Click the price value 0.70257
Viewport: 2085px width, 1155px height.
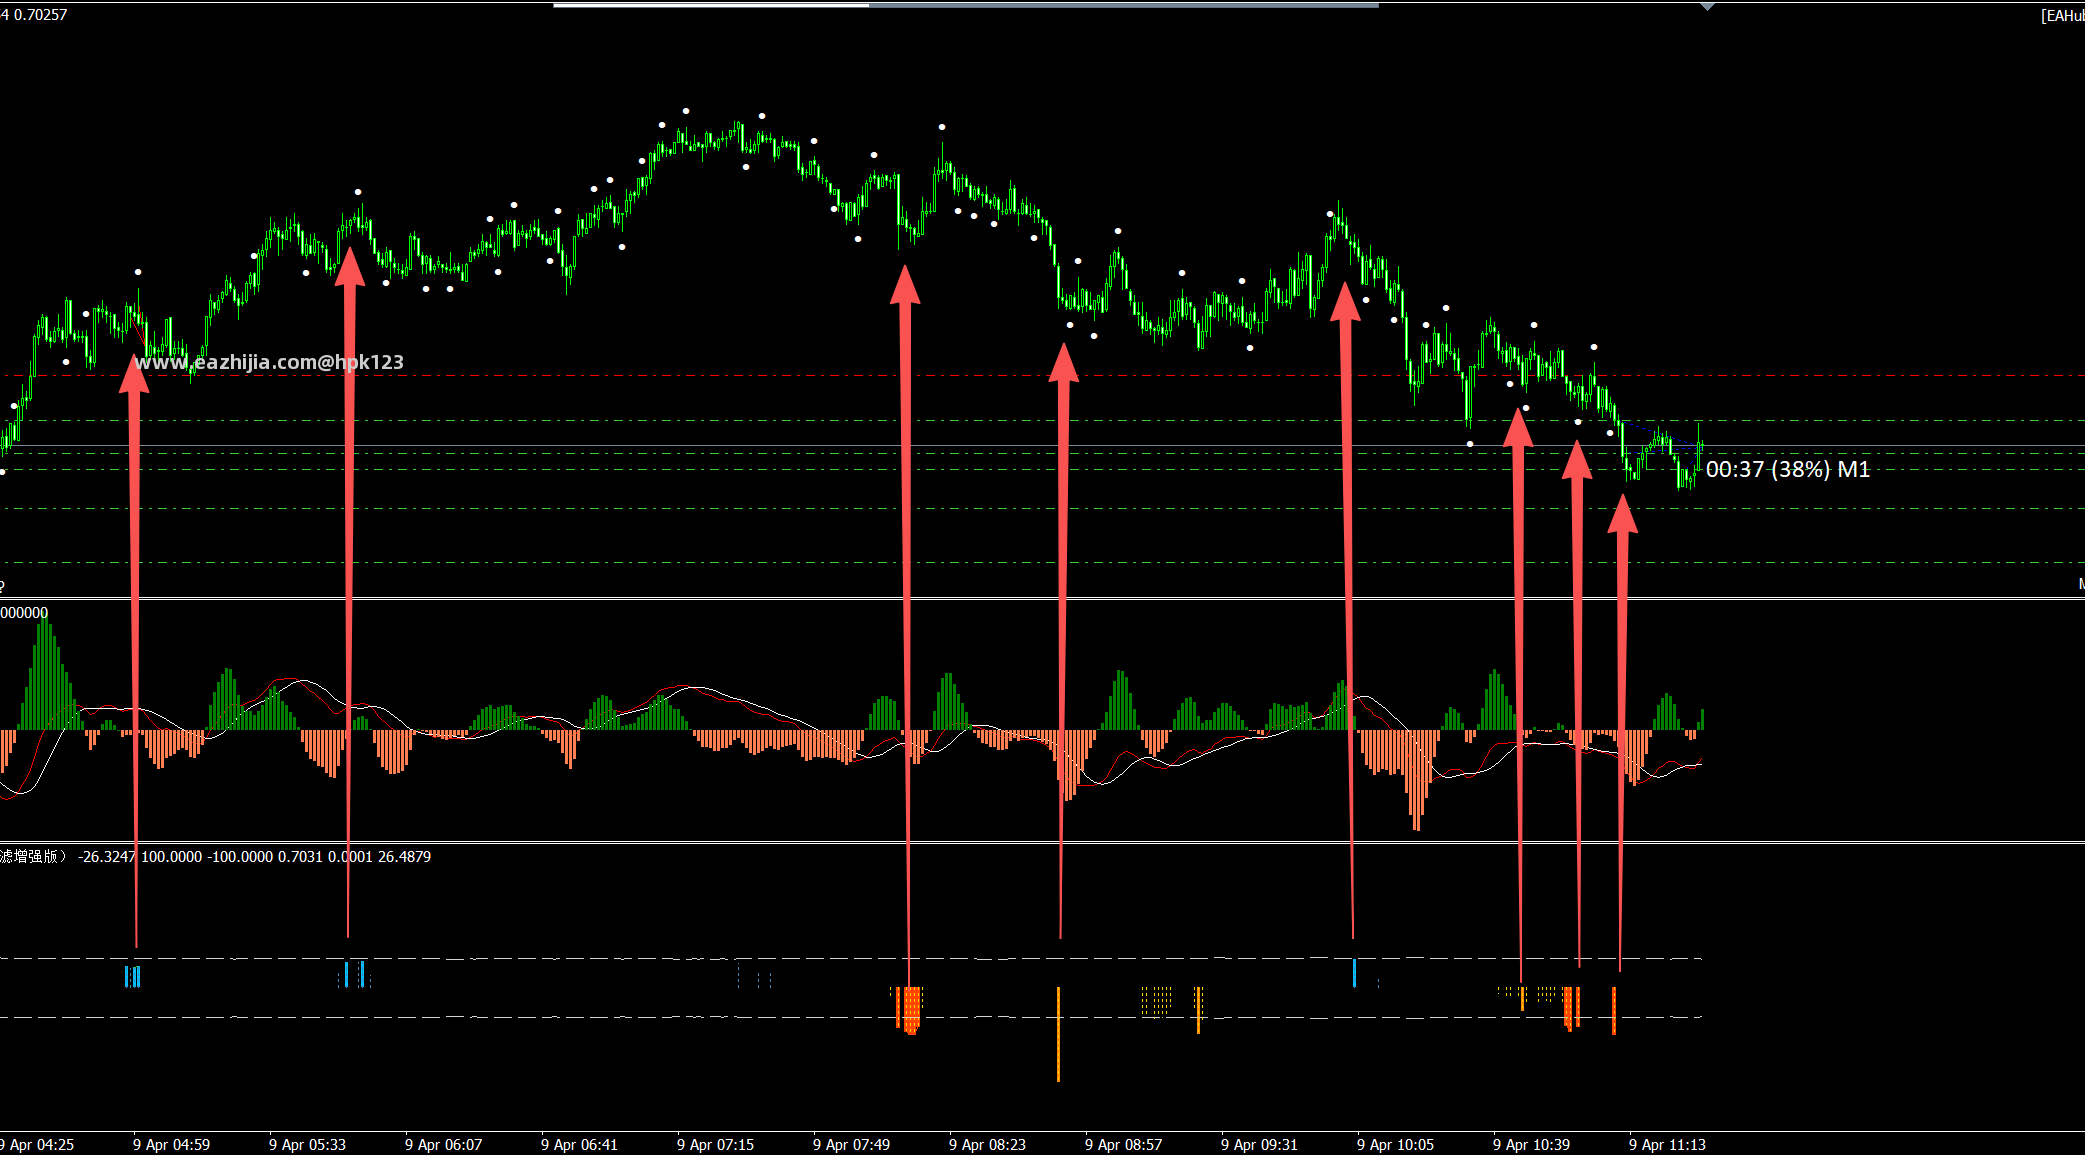coord(41,15)
